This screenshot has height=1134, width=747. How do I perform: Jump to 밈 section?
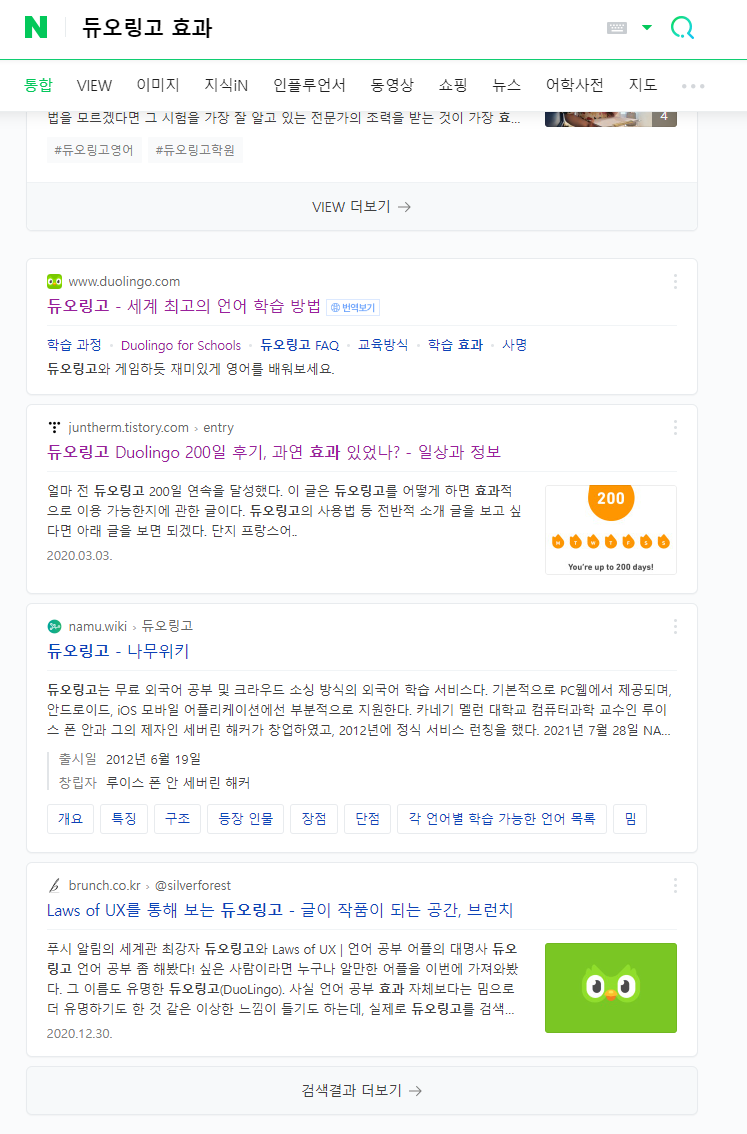tap(630, 819)
